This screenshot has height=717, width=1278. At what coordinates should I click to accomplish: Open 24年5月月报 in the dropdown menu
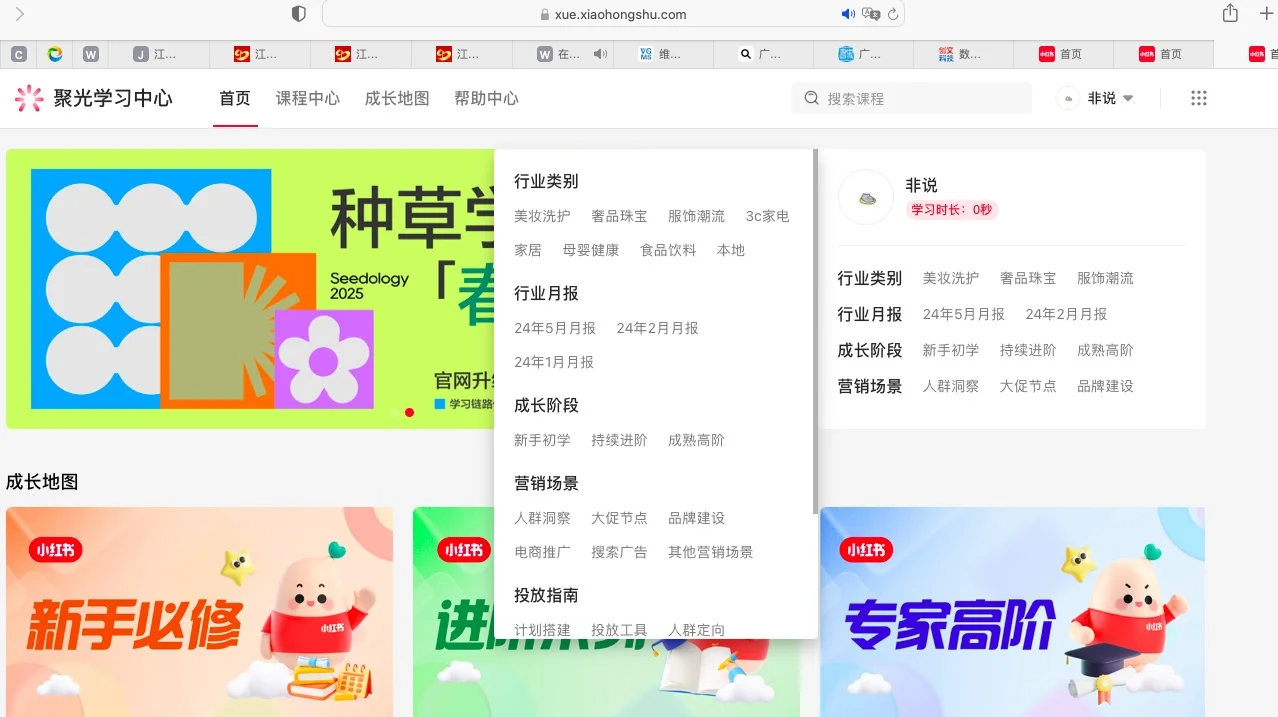555,328
